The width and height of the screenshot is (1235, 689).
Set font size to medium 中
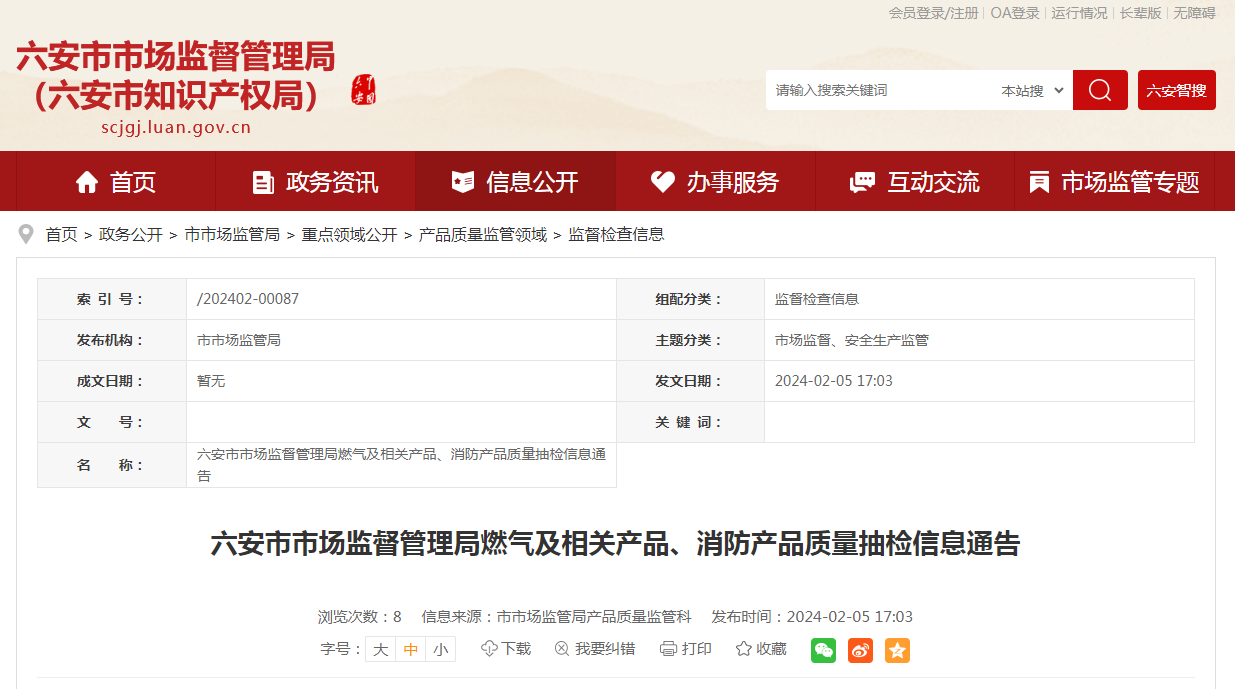coord(411,649)
